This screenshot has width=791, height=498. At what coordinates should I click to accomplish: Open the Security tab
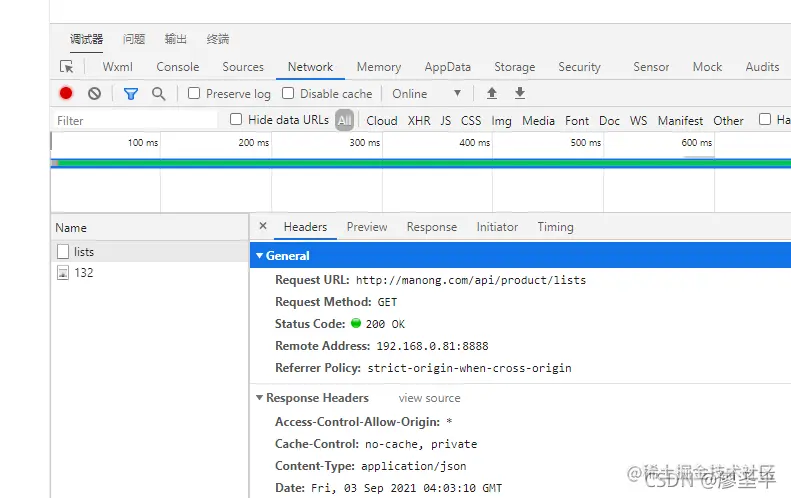(579, 67)
